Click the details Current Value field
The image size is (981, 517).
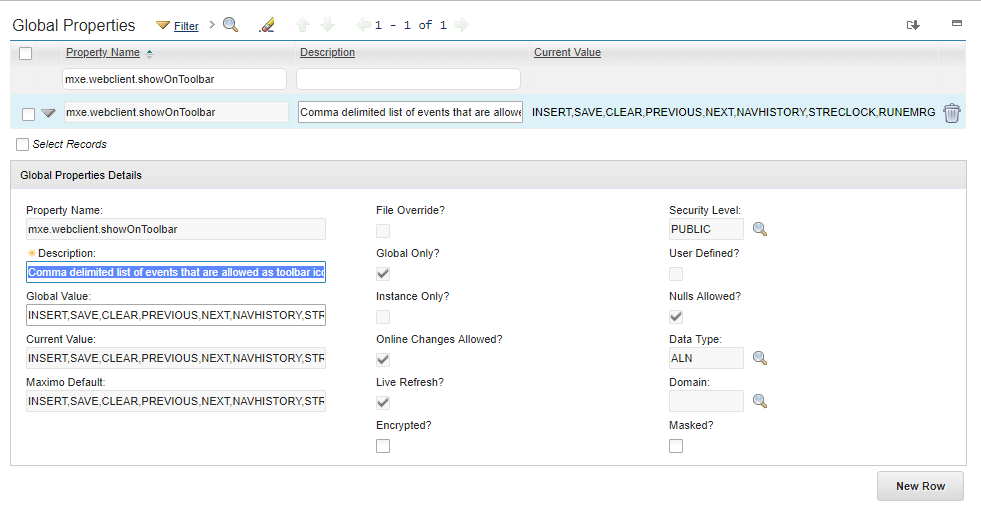pos(176,358)
